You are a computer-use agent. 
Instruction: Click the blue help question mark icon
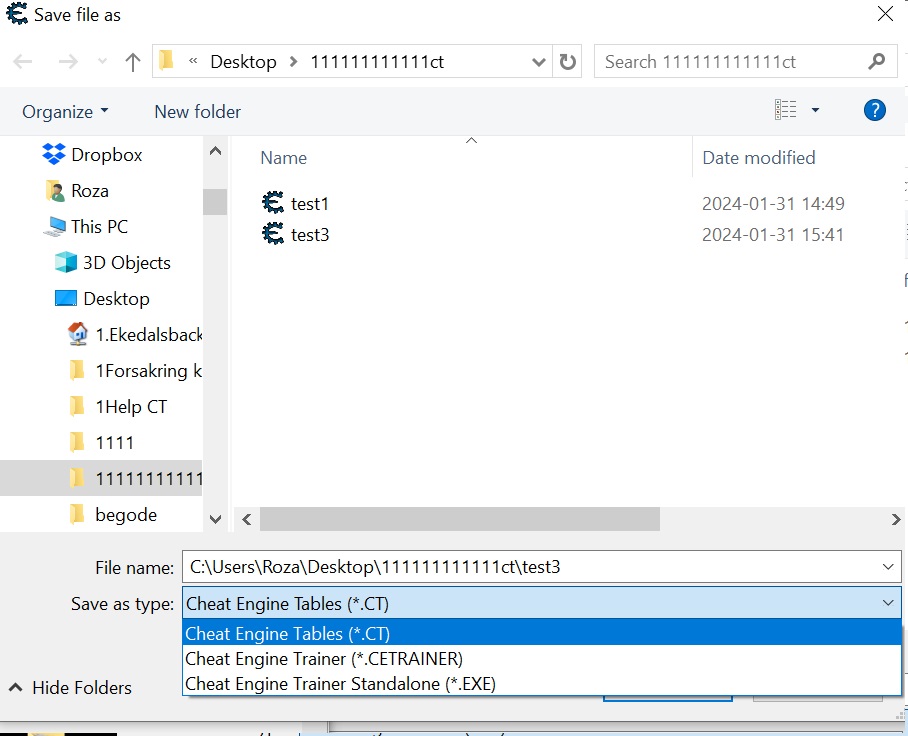(x=874, y=111)
